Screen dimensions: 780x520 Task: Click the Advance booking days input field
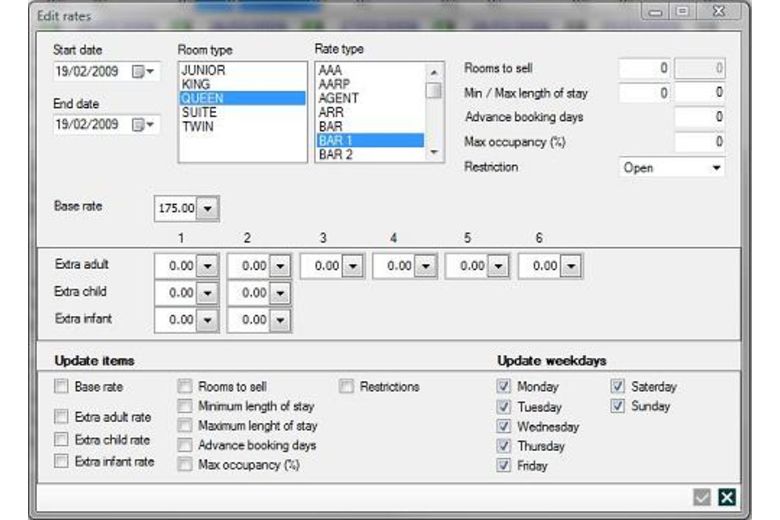click(x=698, y=118)
